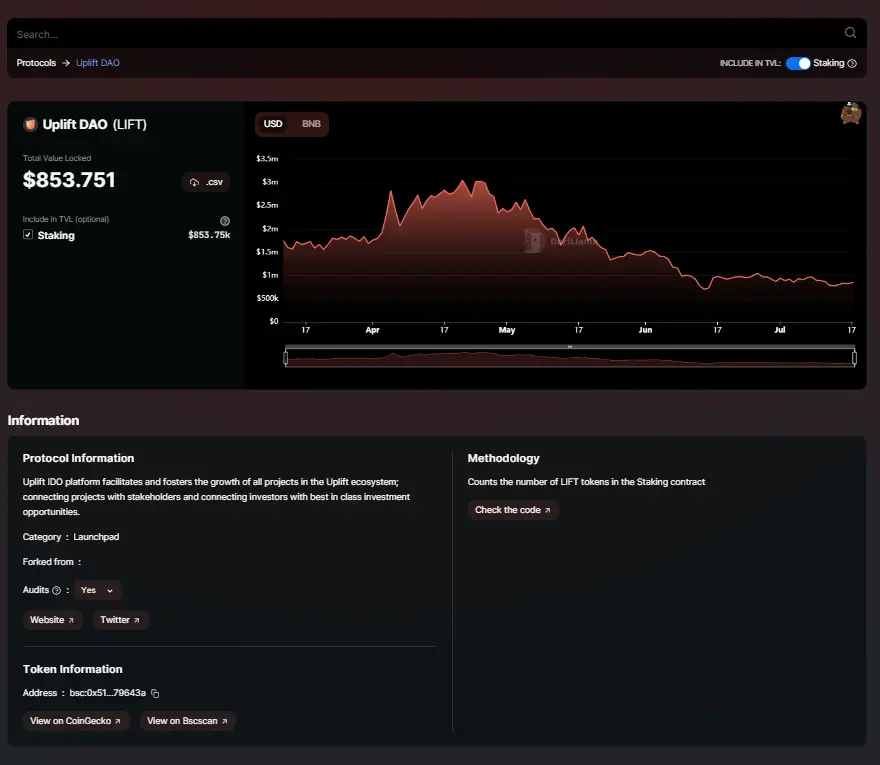
Task: Click the May label on chart axis
Action: click(x=507, y=330)
